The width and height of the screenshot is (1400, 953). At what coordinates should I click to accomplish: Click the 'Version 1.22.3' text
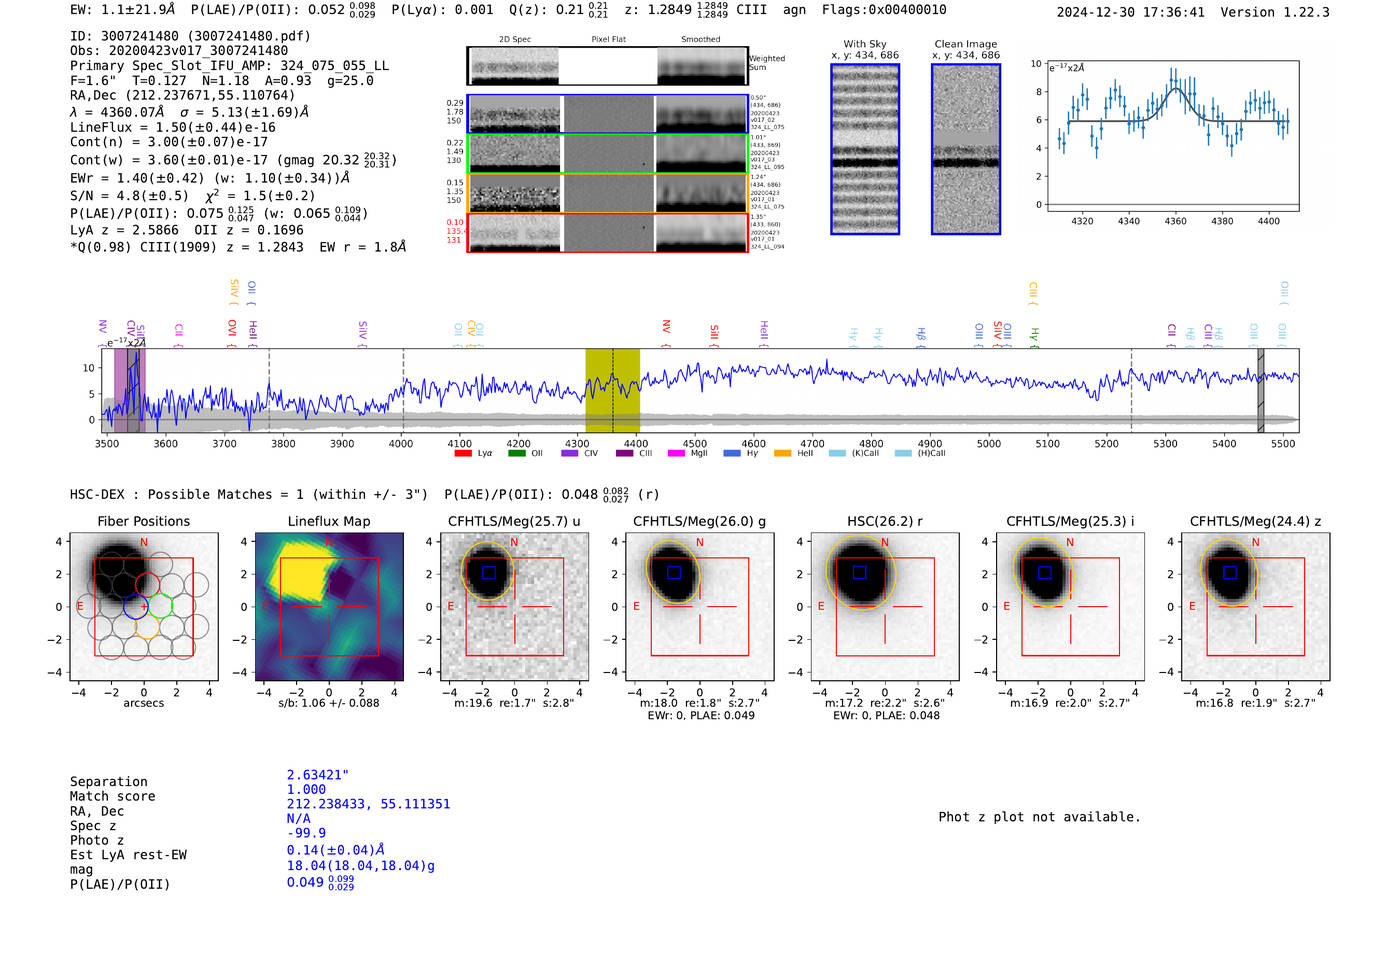[1275, 12]
